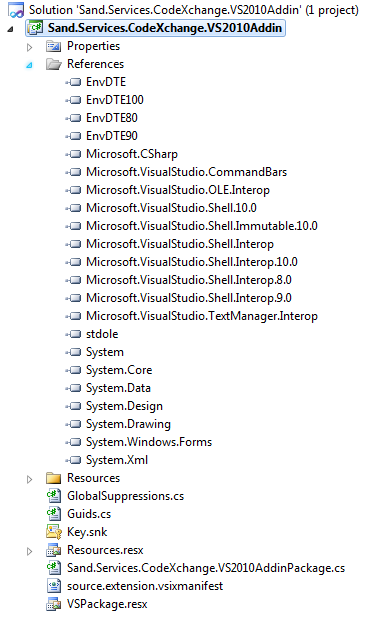The height and width of the screenshot is (621, 368).
Task: Select Sand.Services.CodeXchange.VS2010AddinPackage.cs file
Action: click(206, 568)
